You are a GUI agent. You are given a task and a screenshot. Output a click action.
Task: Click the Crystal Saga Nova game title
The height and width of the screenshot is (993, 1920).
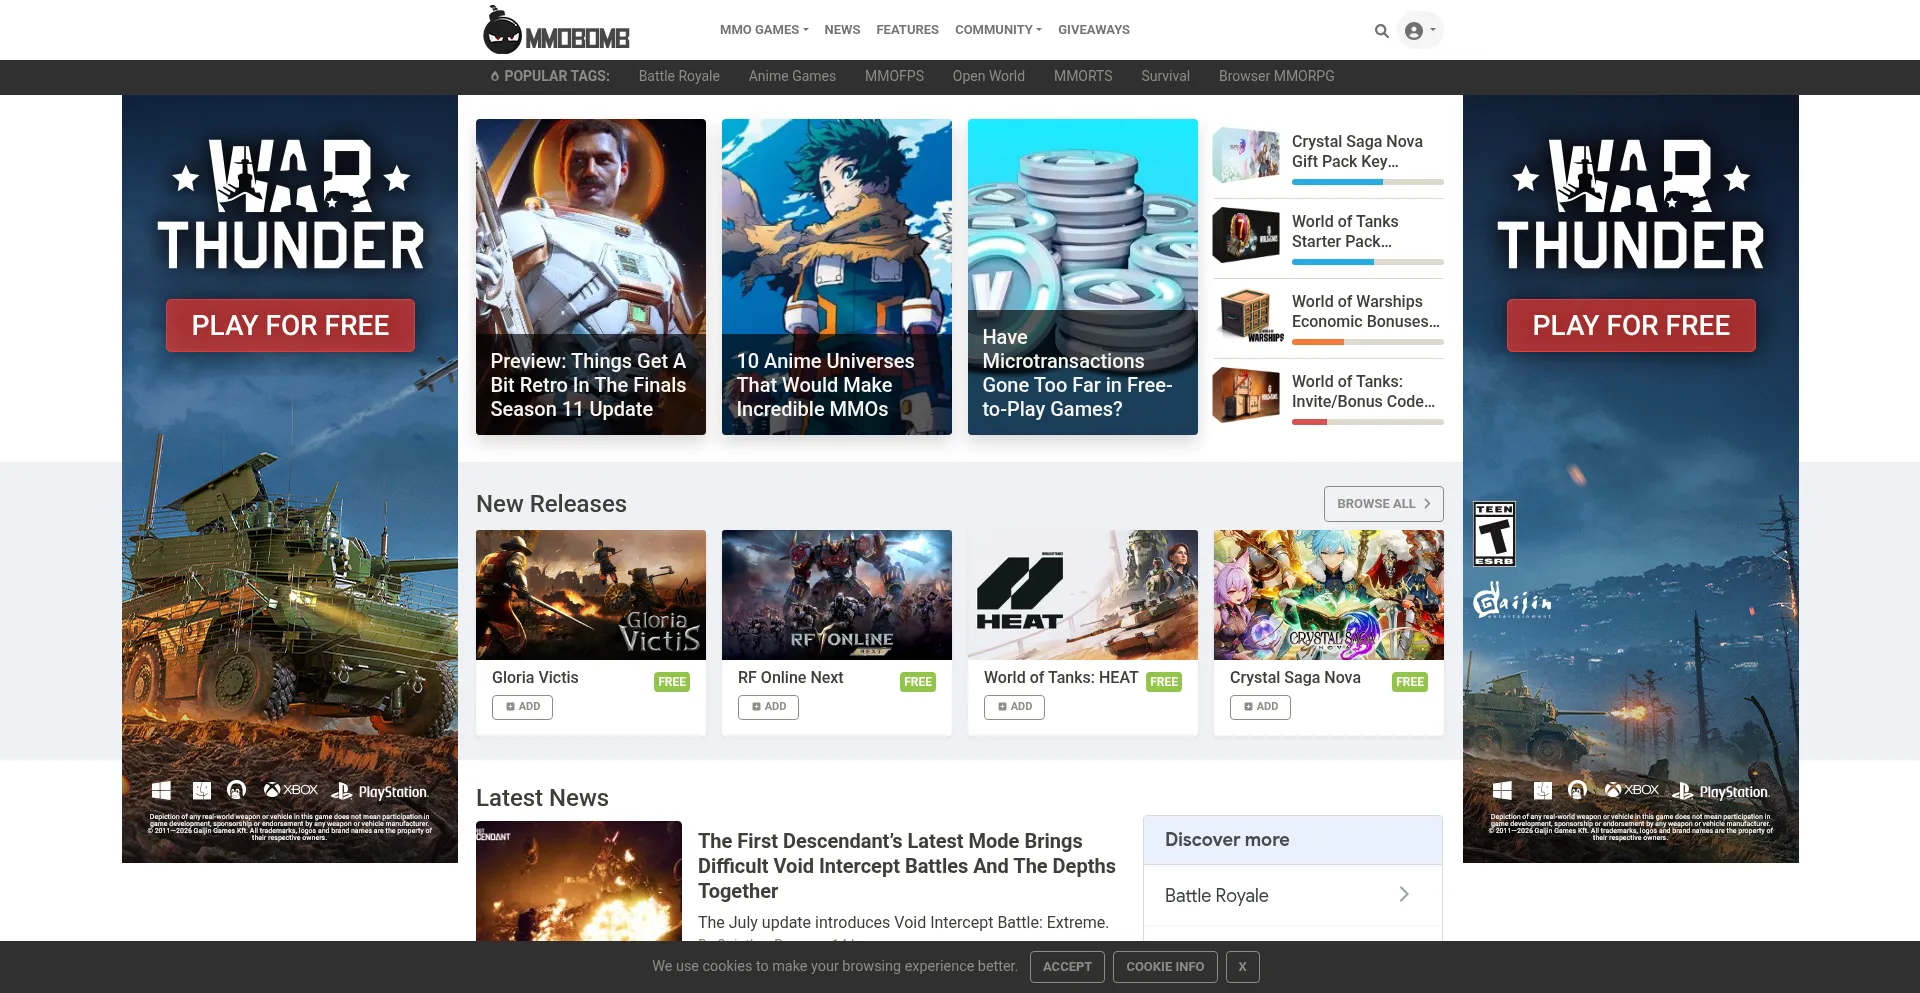point(1295,678)
